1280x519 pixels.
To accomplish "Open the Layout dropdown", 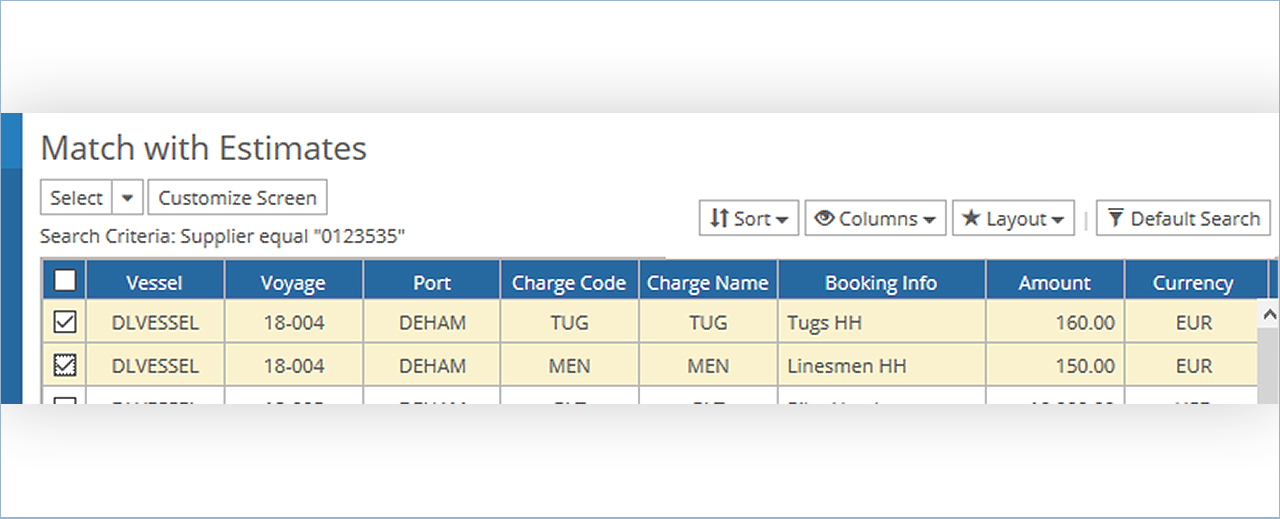I will [1015, 218].
